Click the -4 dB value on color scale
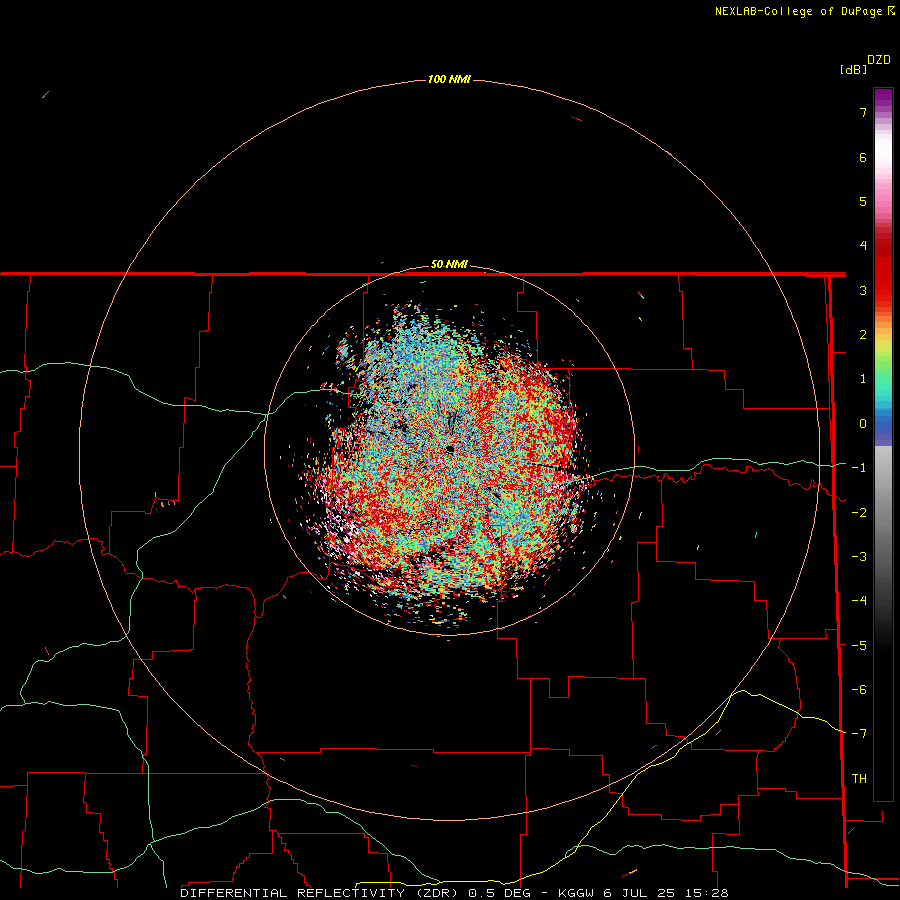This screenshot has width=900, height=900. pos(859,601)
